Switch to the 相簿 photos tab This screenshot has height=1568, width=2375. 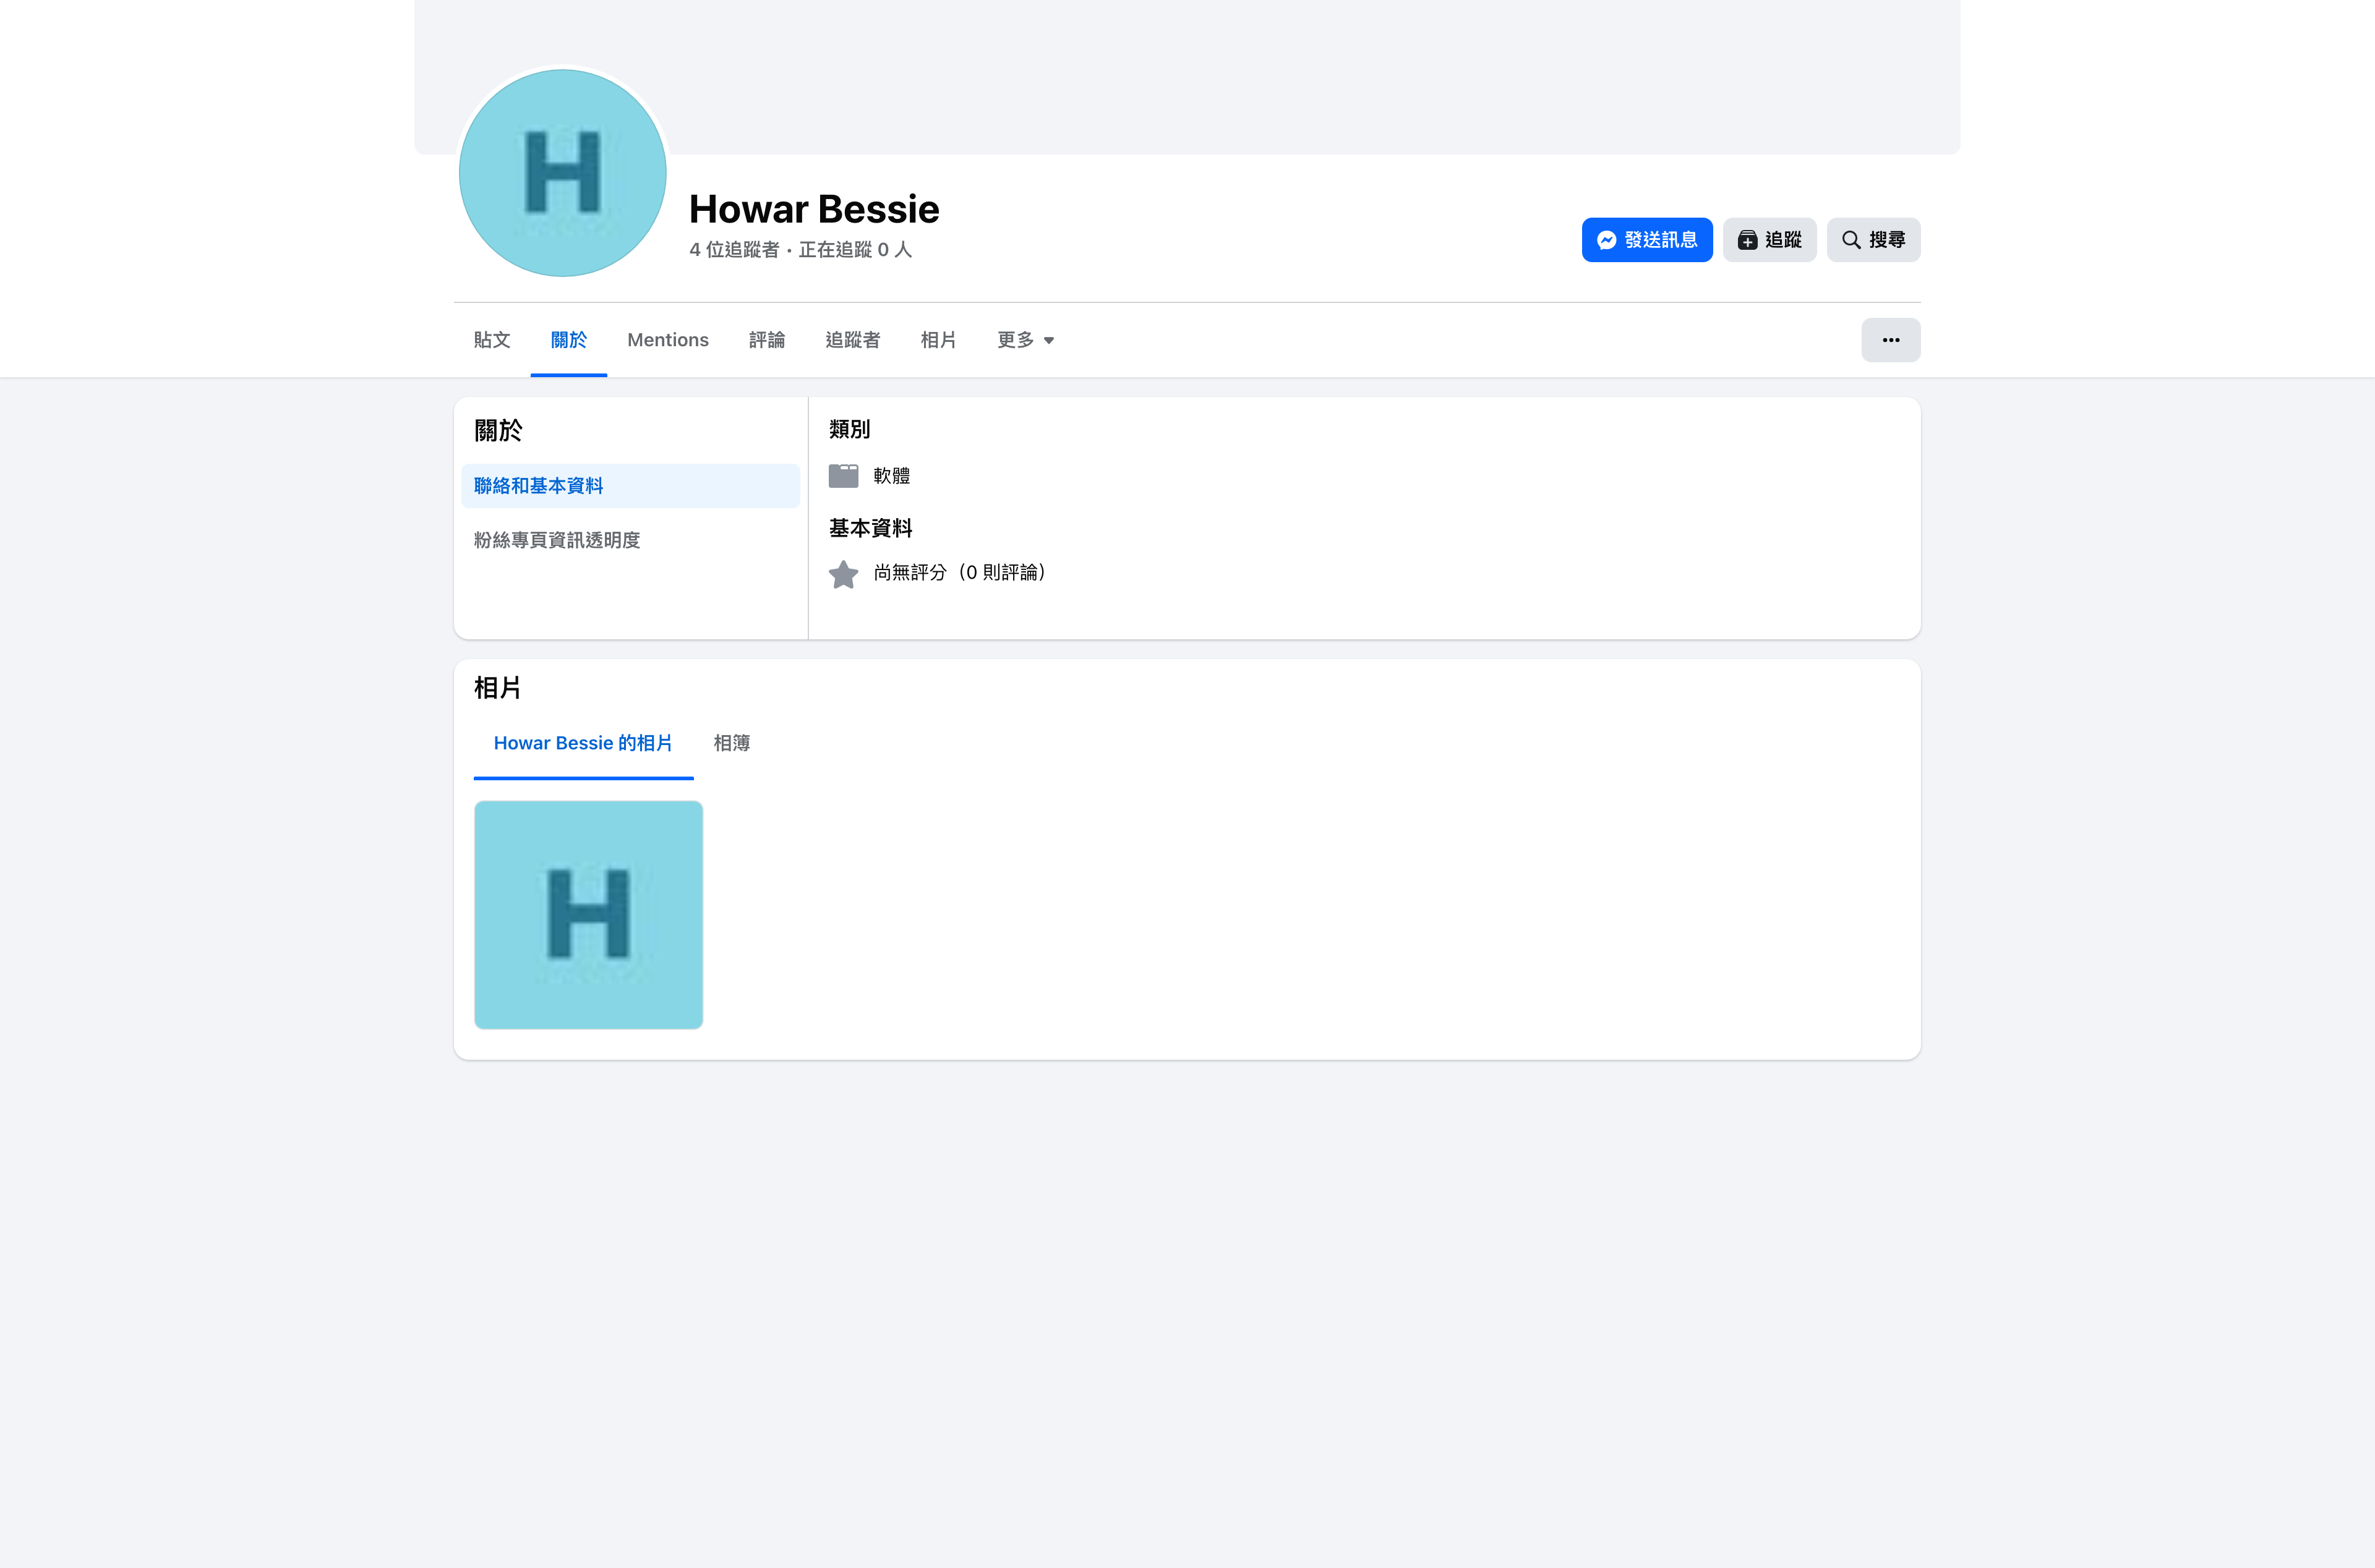(731, 743)
